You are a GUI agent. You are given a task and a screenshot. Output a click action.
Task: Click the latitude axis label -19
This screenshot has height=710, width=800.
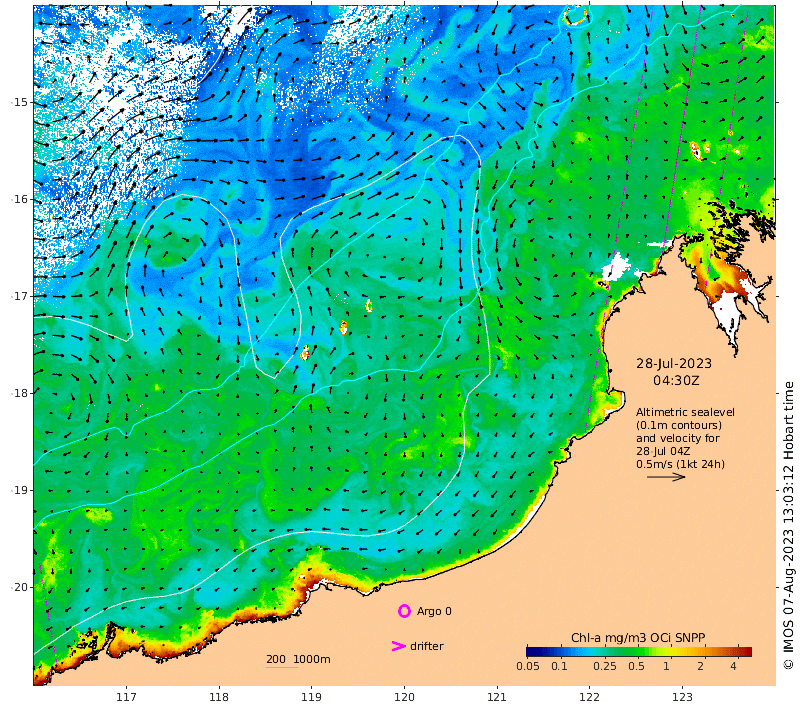[19, 490]
